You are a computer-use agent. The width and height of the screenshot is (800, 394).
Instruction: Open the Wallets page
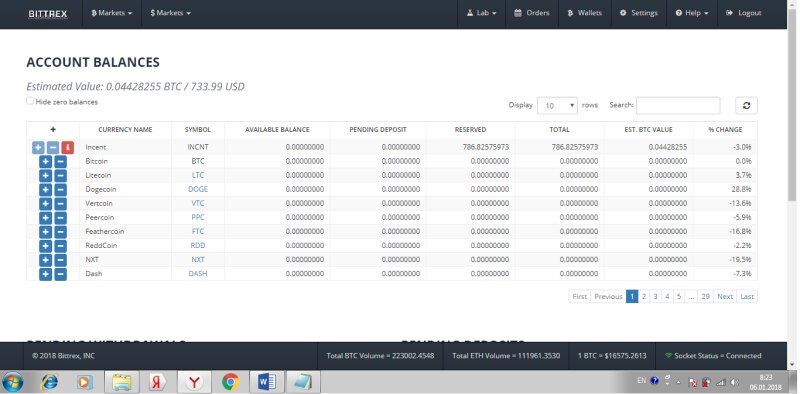click(585, 13)
